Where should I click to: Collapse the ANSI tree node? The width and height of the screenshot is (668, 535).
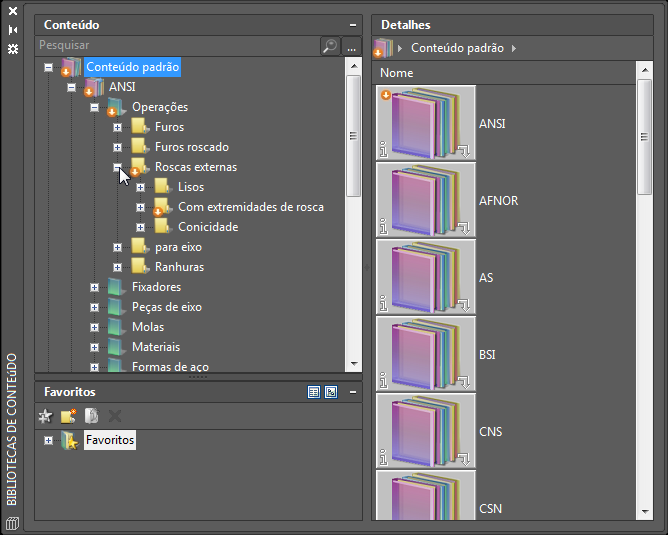[72, 87]
